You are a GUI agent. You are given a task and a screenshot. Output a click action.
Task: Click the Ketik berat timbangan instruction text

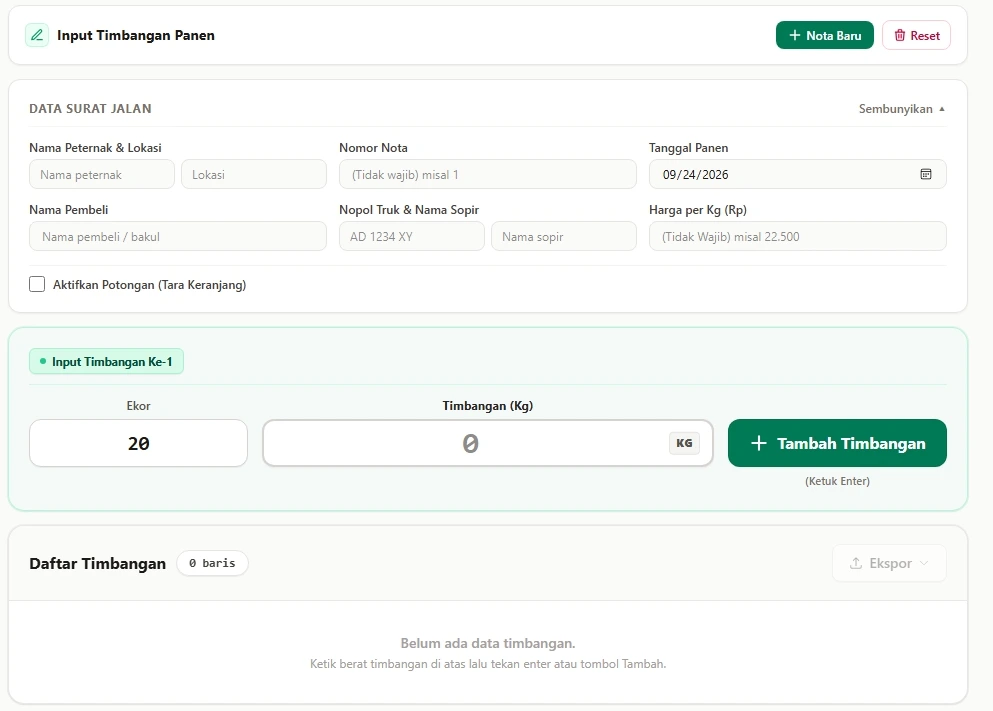coord(488,664)
